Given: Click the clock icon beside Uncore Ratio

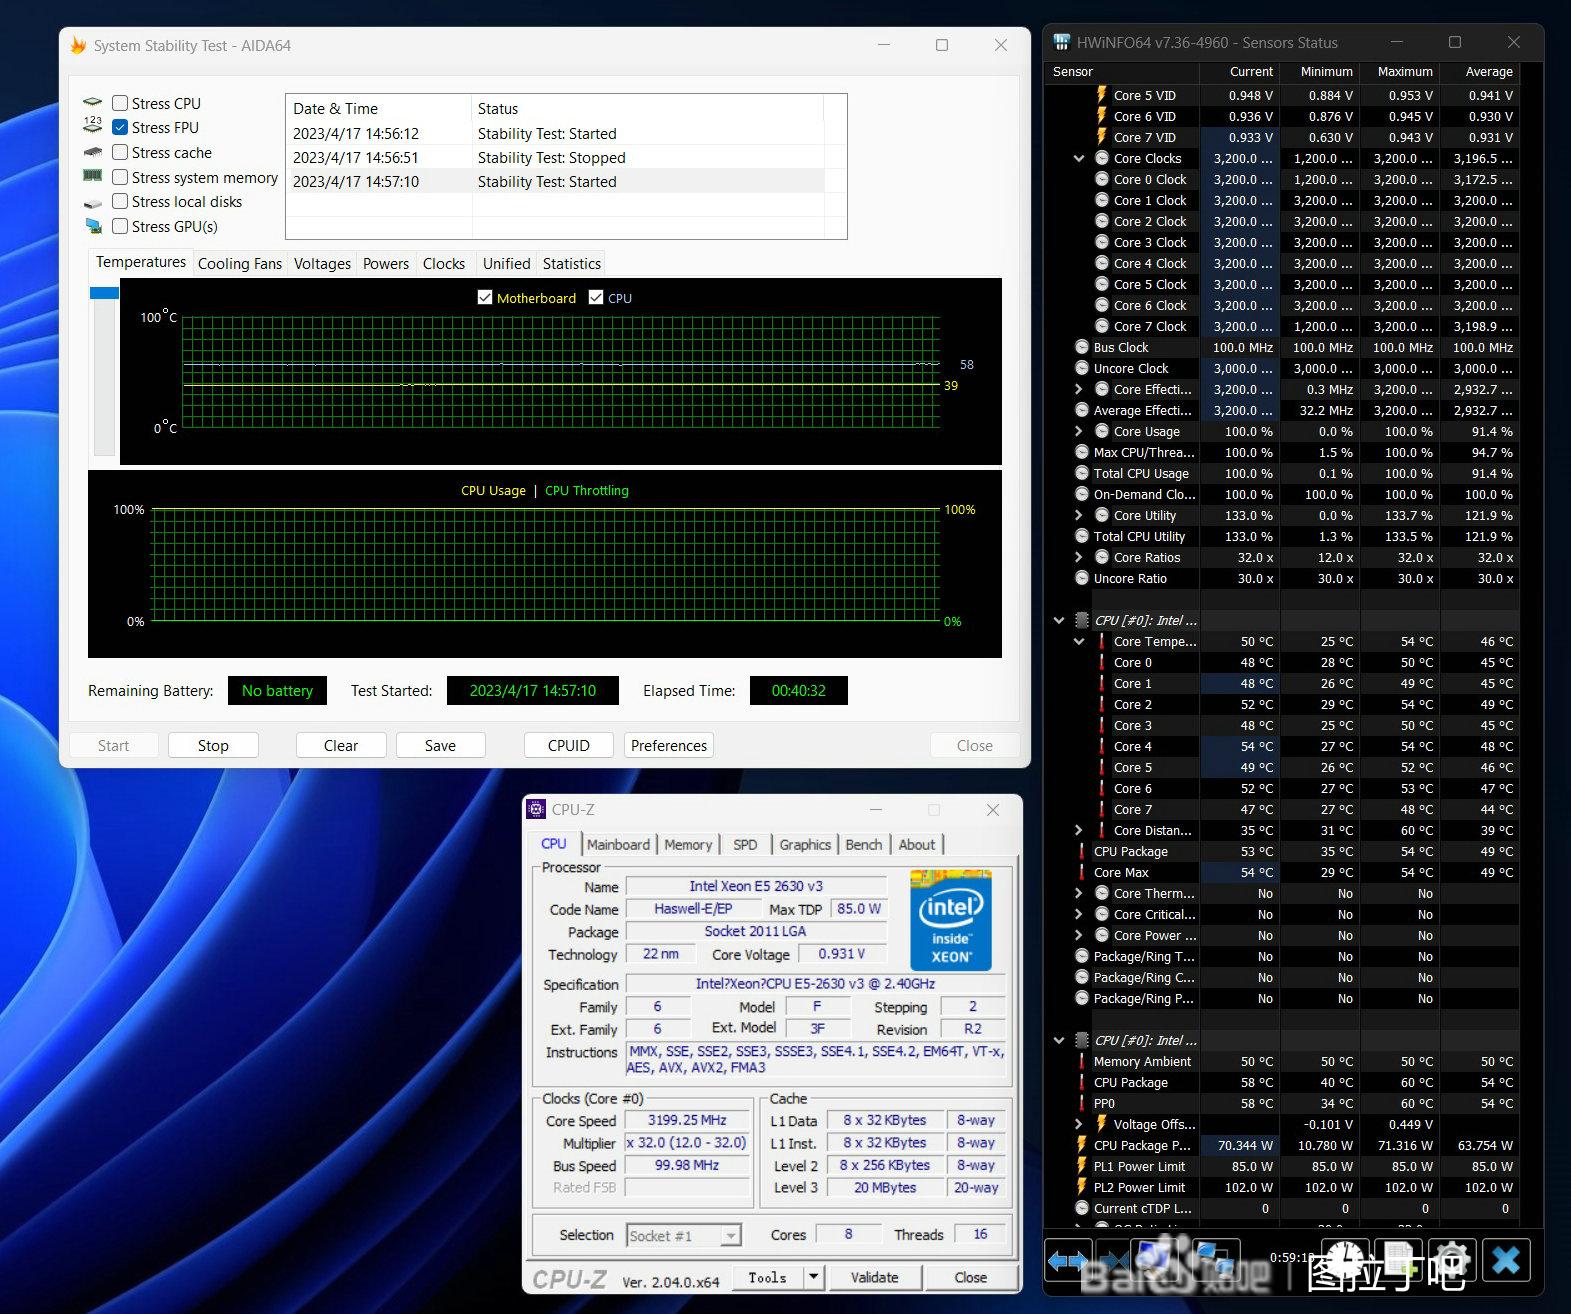Looking at the screenshot, I should pyautogui.click(x=1082, y=578).
